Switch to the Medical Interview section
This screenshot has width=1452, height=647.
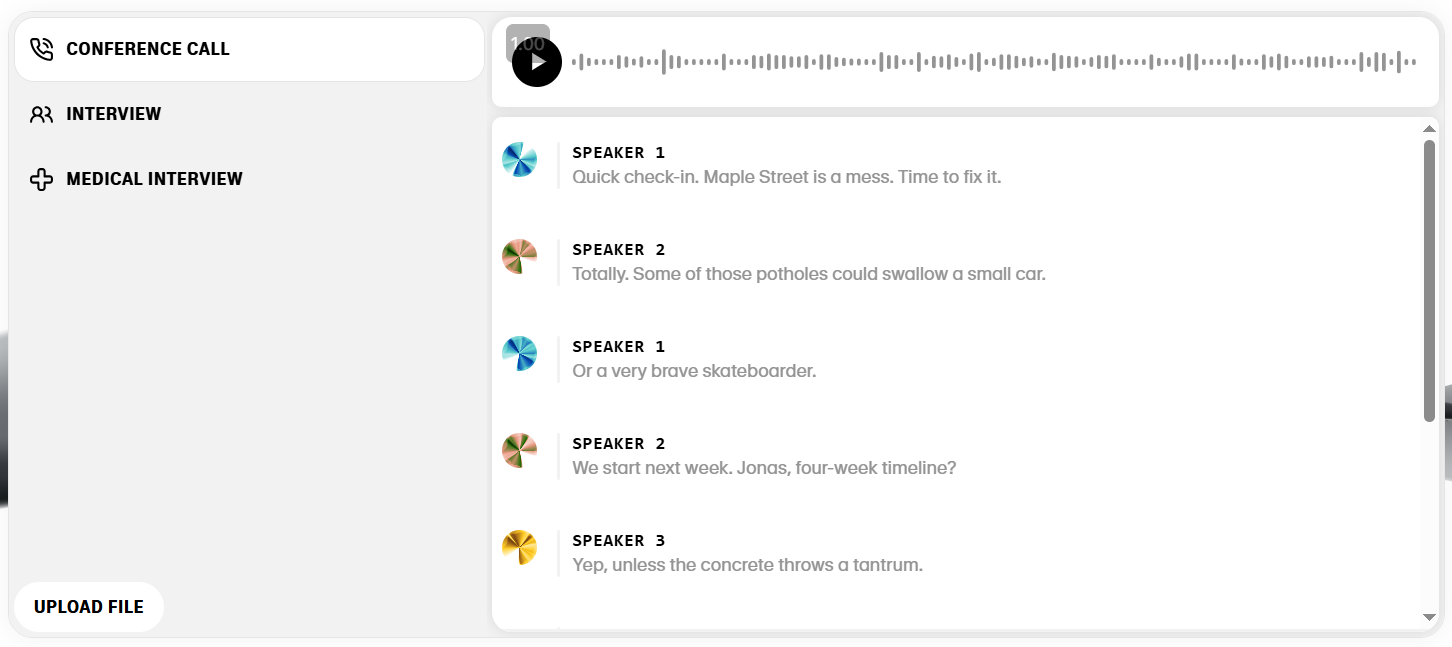[x=154, y=179]
